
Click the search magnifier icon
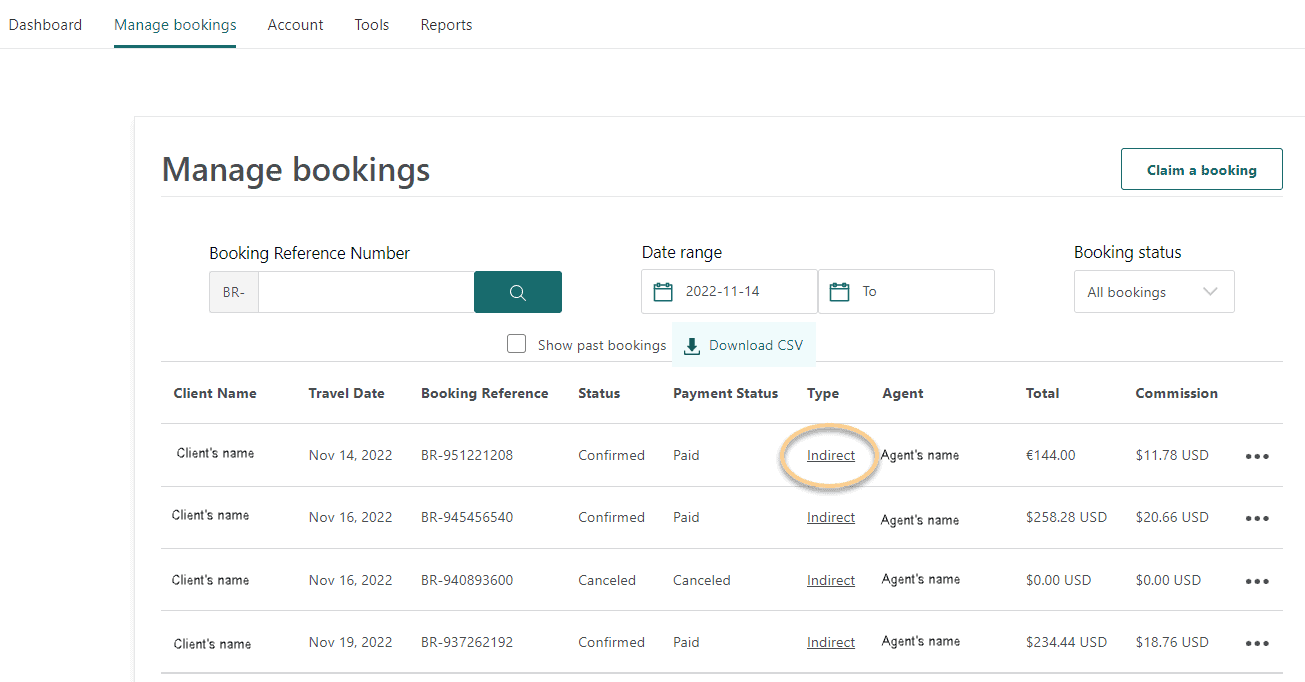517,291
